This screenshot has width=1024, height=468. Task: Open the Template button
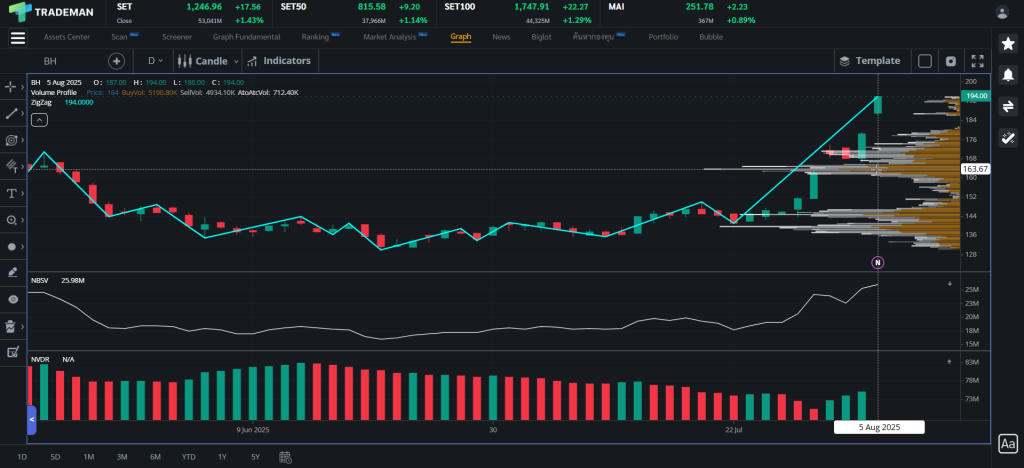tap(870, 61)
